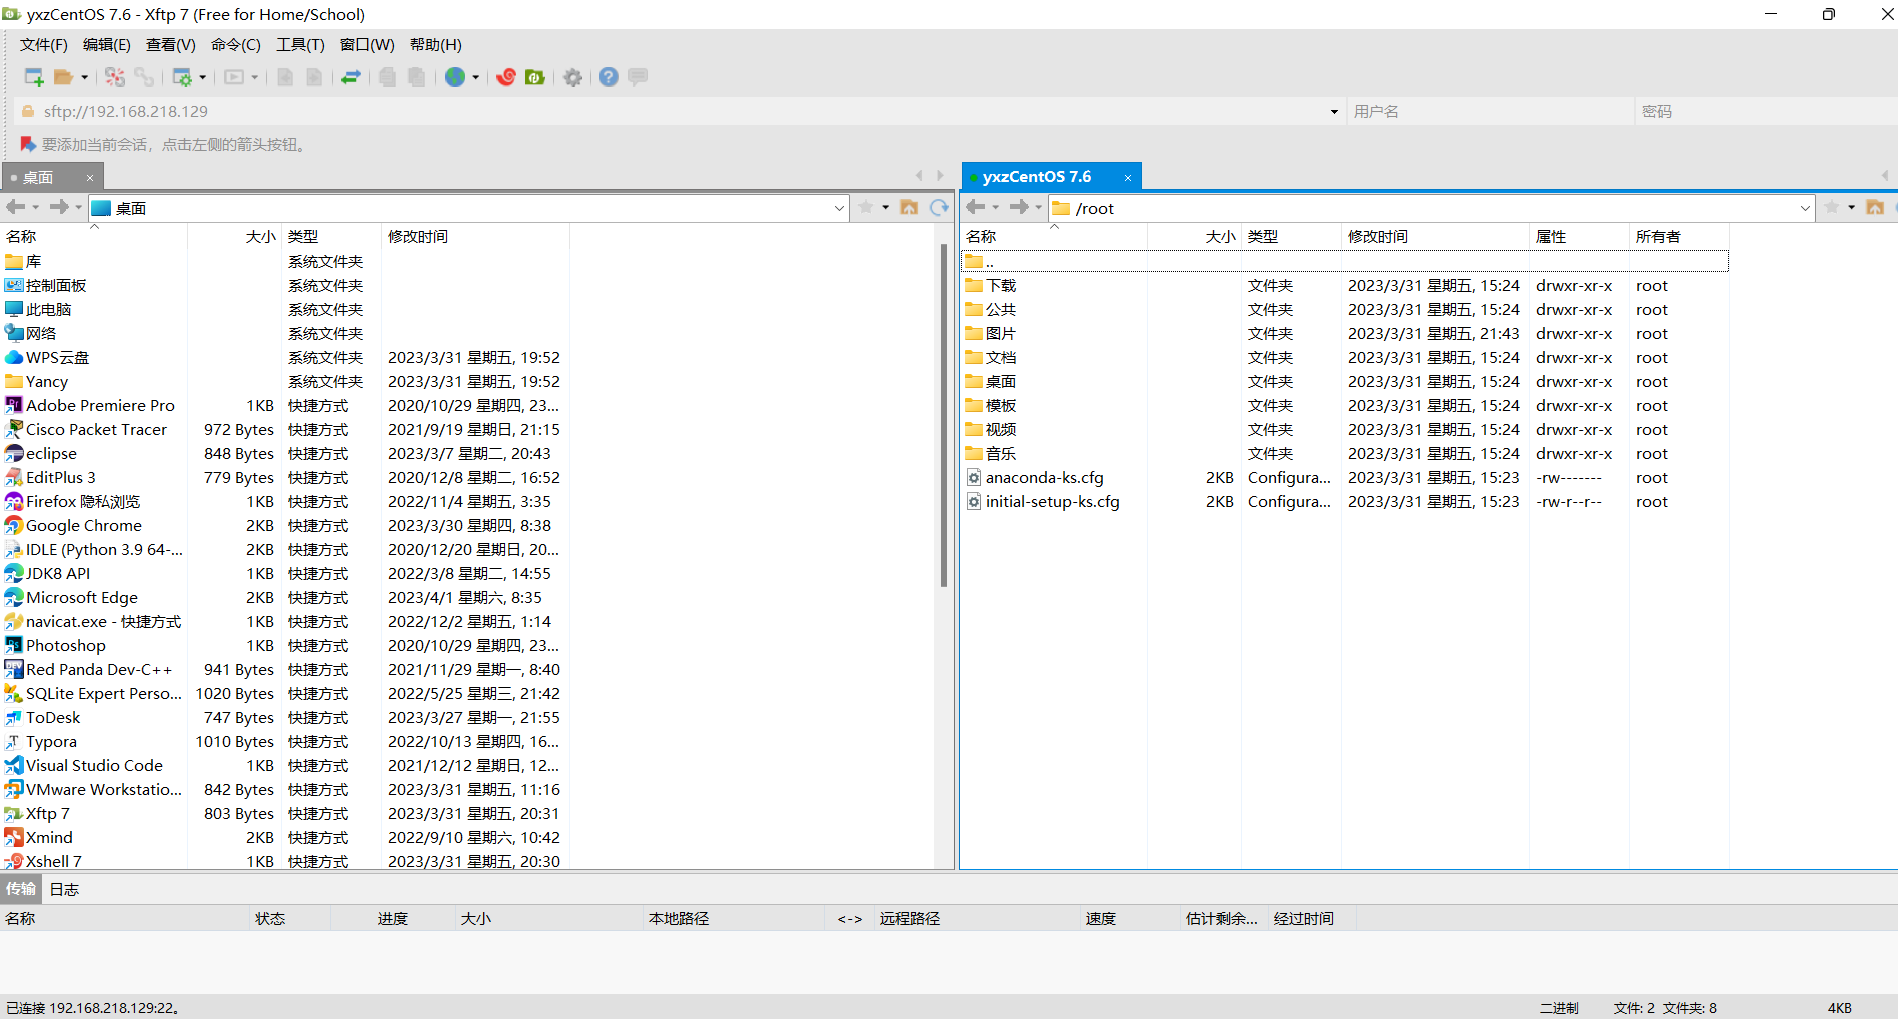
Task: Click the 密码 input field
Action: pyautogui.click(x=1766, y=111)
